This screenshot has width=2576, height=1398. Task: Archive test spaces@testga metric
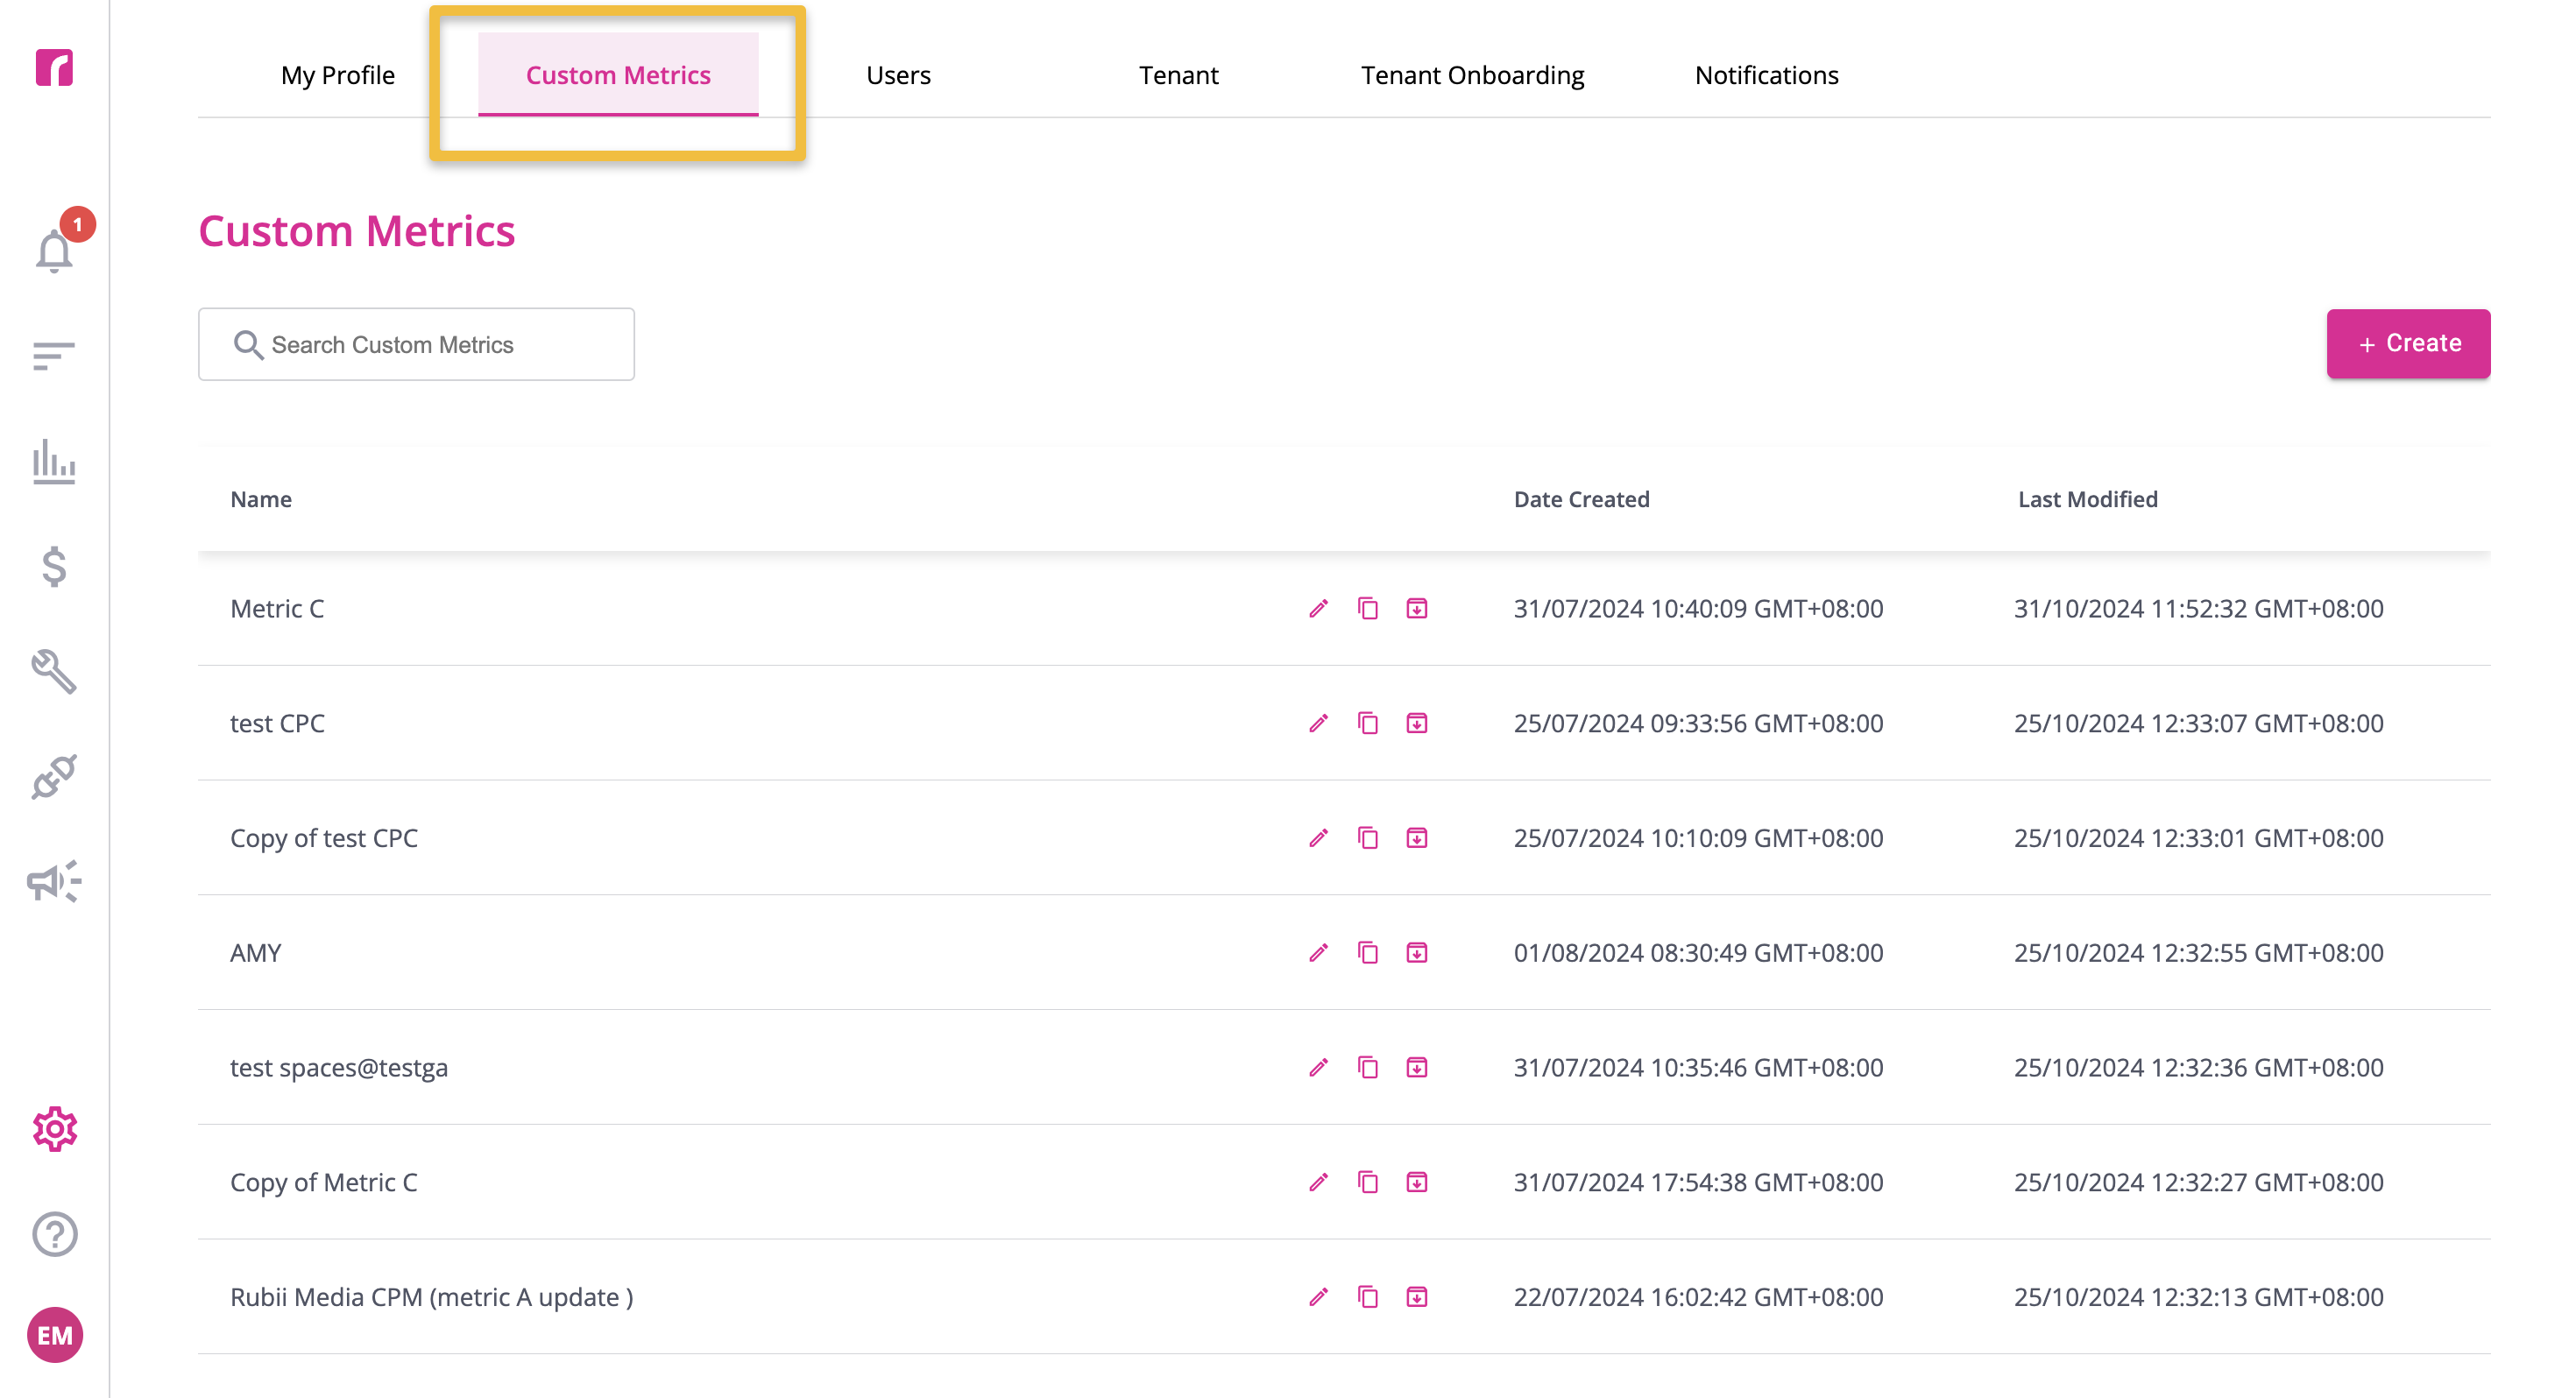[x=1417, y=1068]
